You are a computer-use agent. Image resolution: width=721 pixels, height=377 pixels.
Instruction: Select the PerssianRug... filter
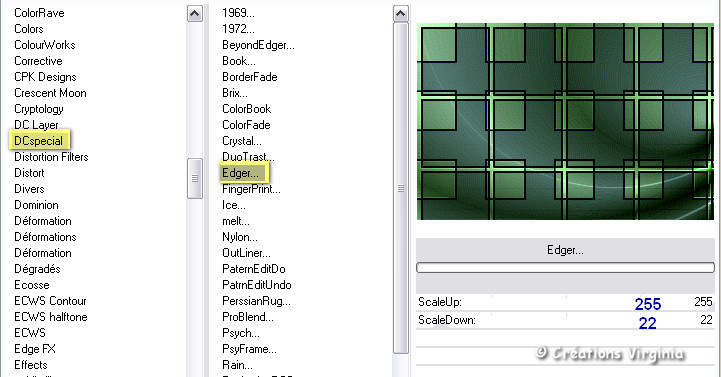256,301
